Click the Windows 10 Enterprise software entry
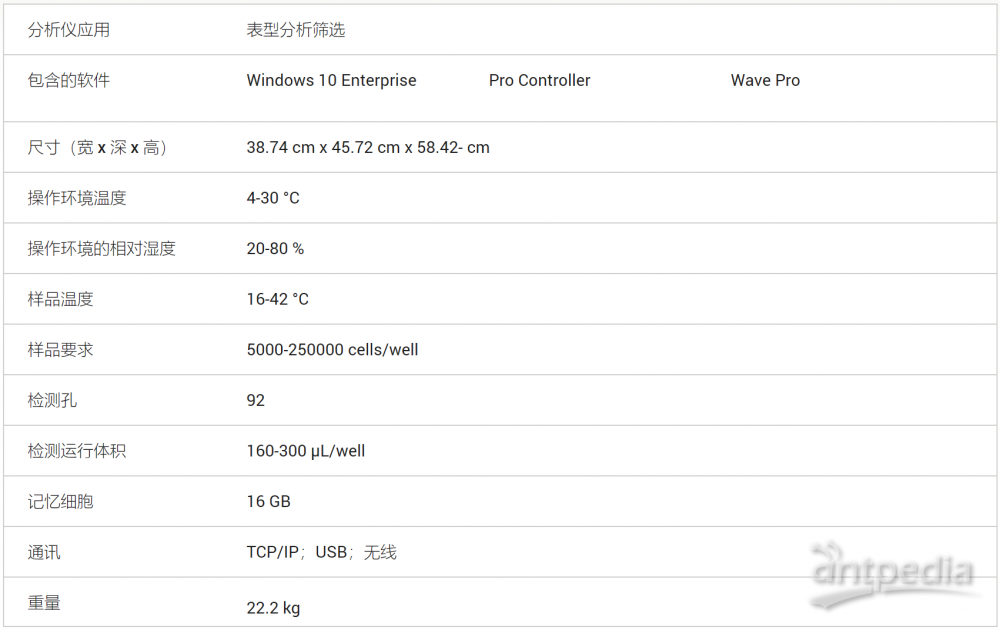The width and height of the screenshot is (1000, 630). click(331, 80)
